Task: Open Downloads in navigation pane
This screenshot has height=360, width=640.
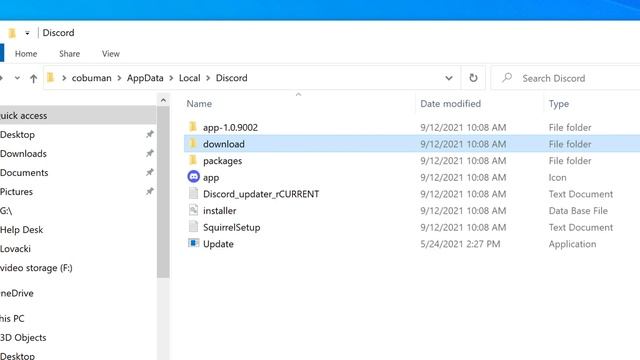Action: pos(23,153)
